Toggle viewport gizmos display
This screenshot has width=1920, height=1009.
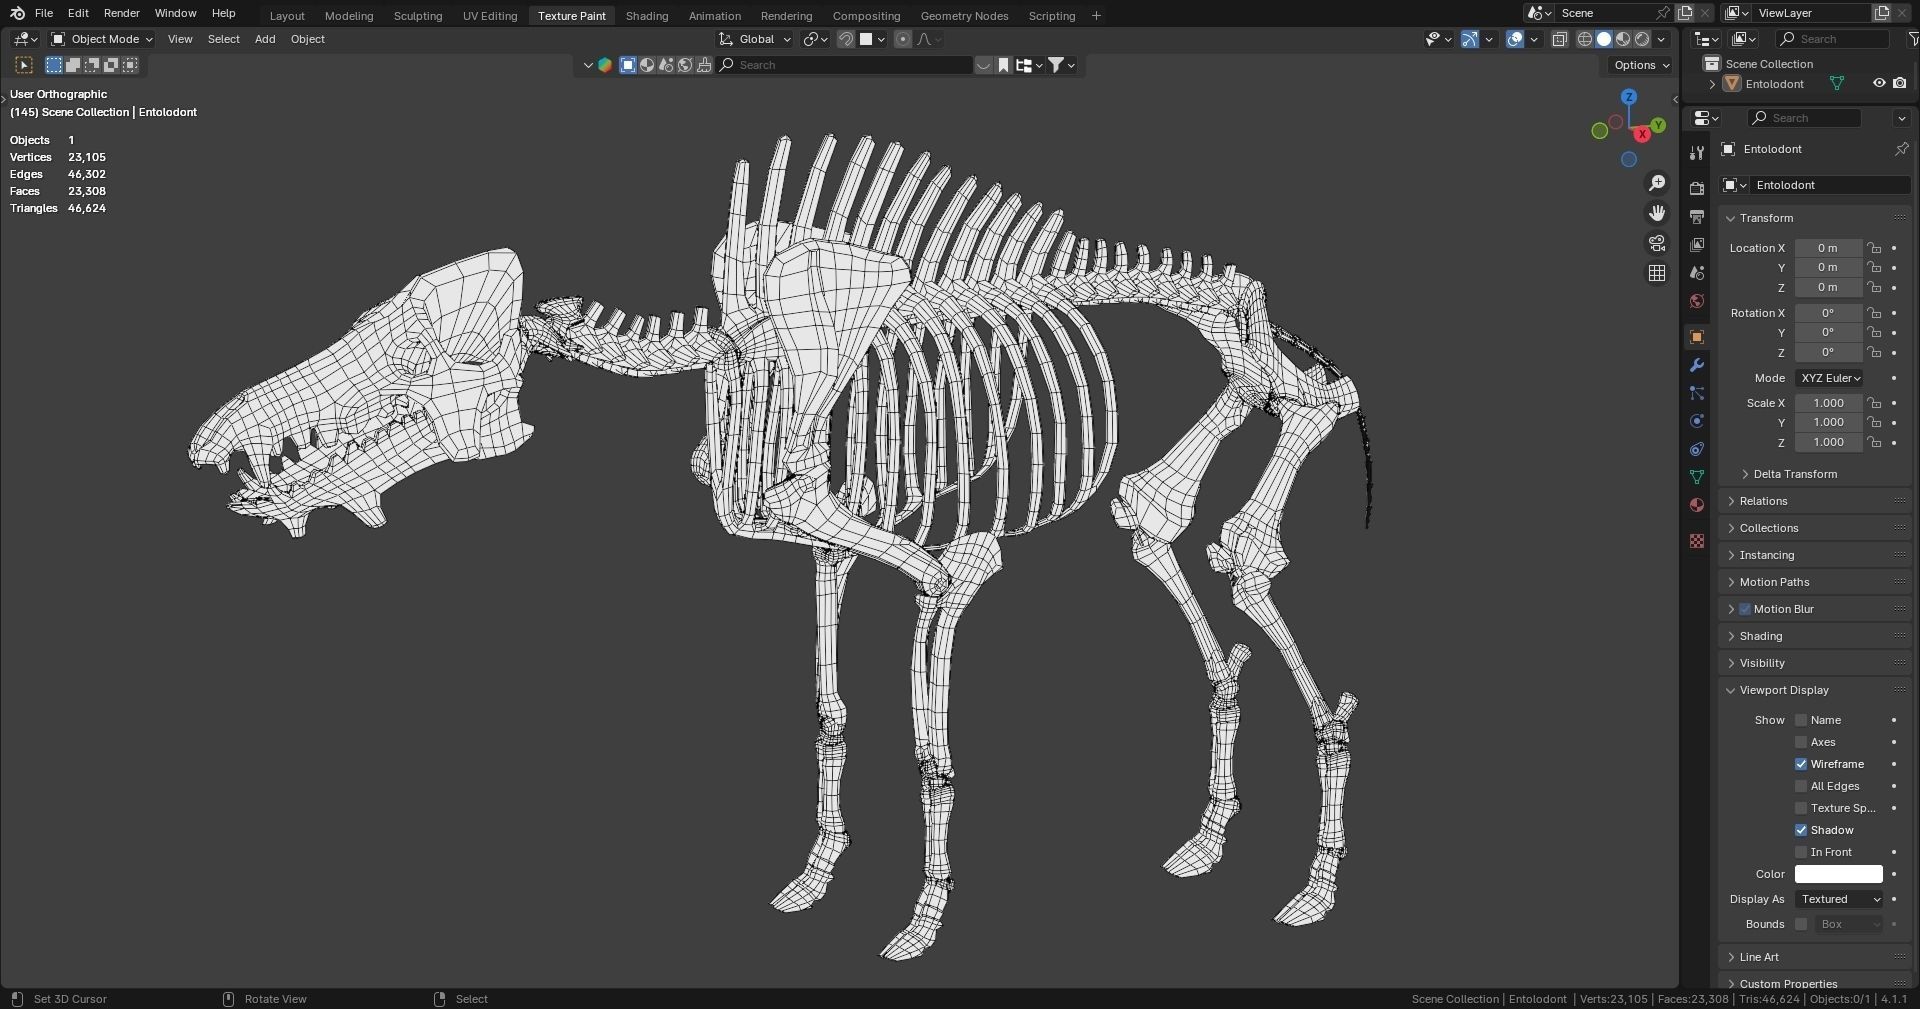coord(1469,39)
